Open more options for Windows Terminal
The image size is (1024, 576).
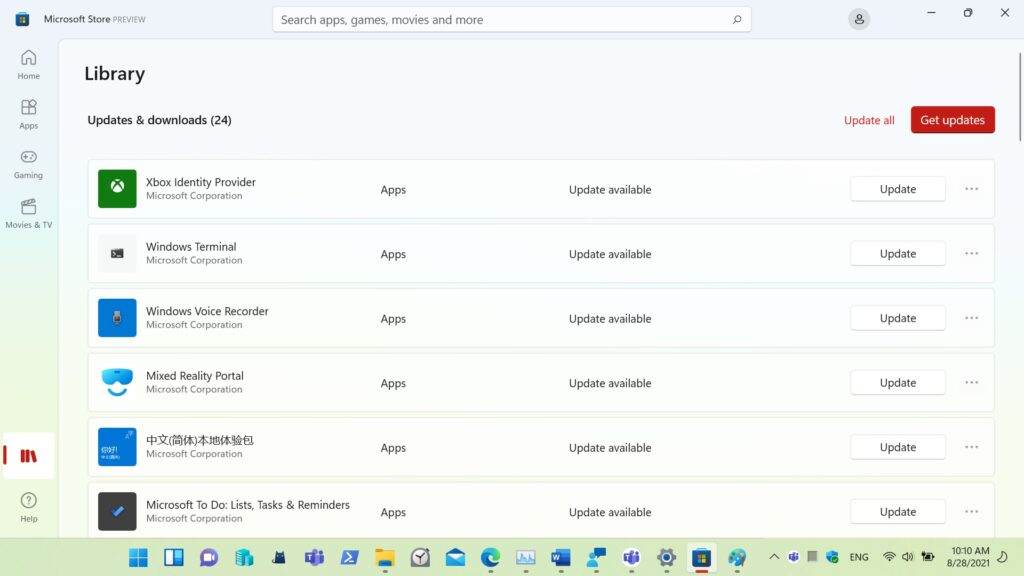click(971, 254)
